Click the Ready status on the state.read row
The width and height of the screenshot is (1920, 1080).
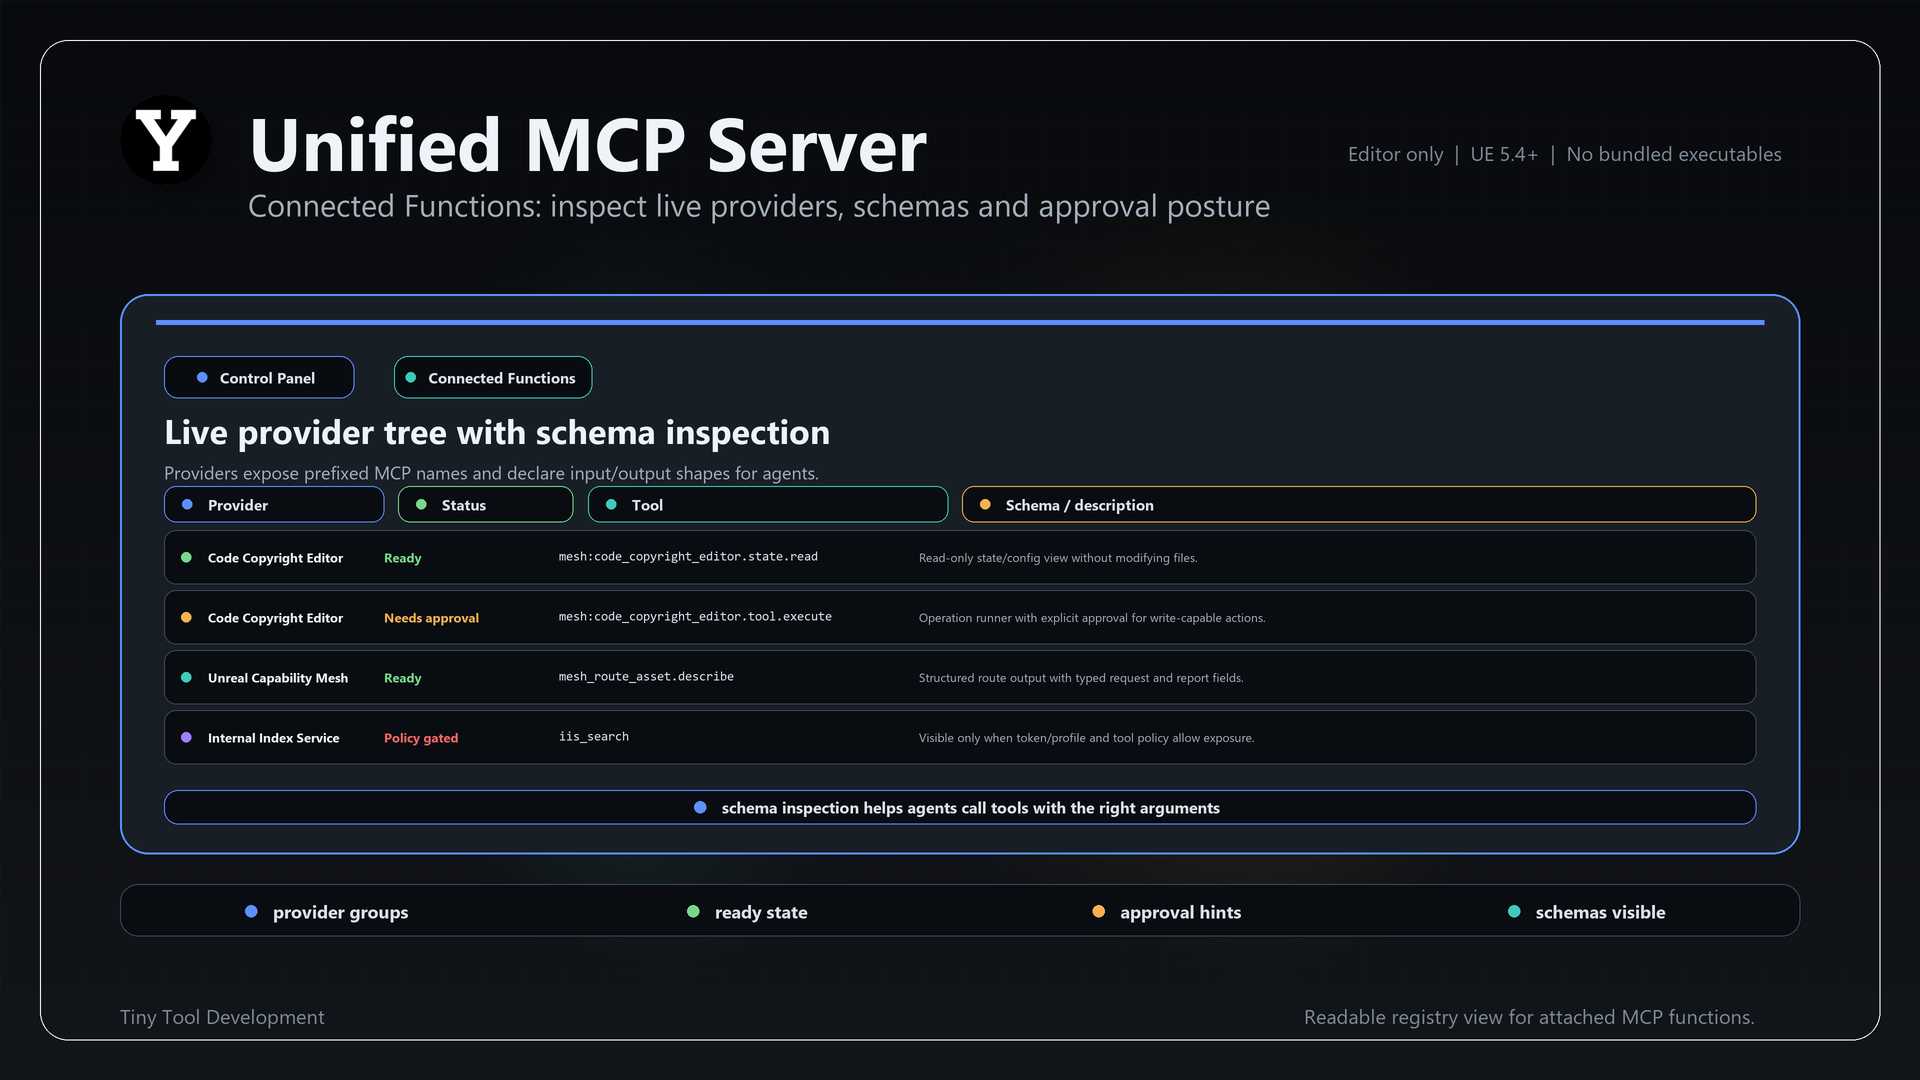(403, 558)
